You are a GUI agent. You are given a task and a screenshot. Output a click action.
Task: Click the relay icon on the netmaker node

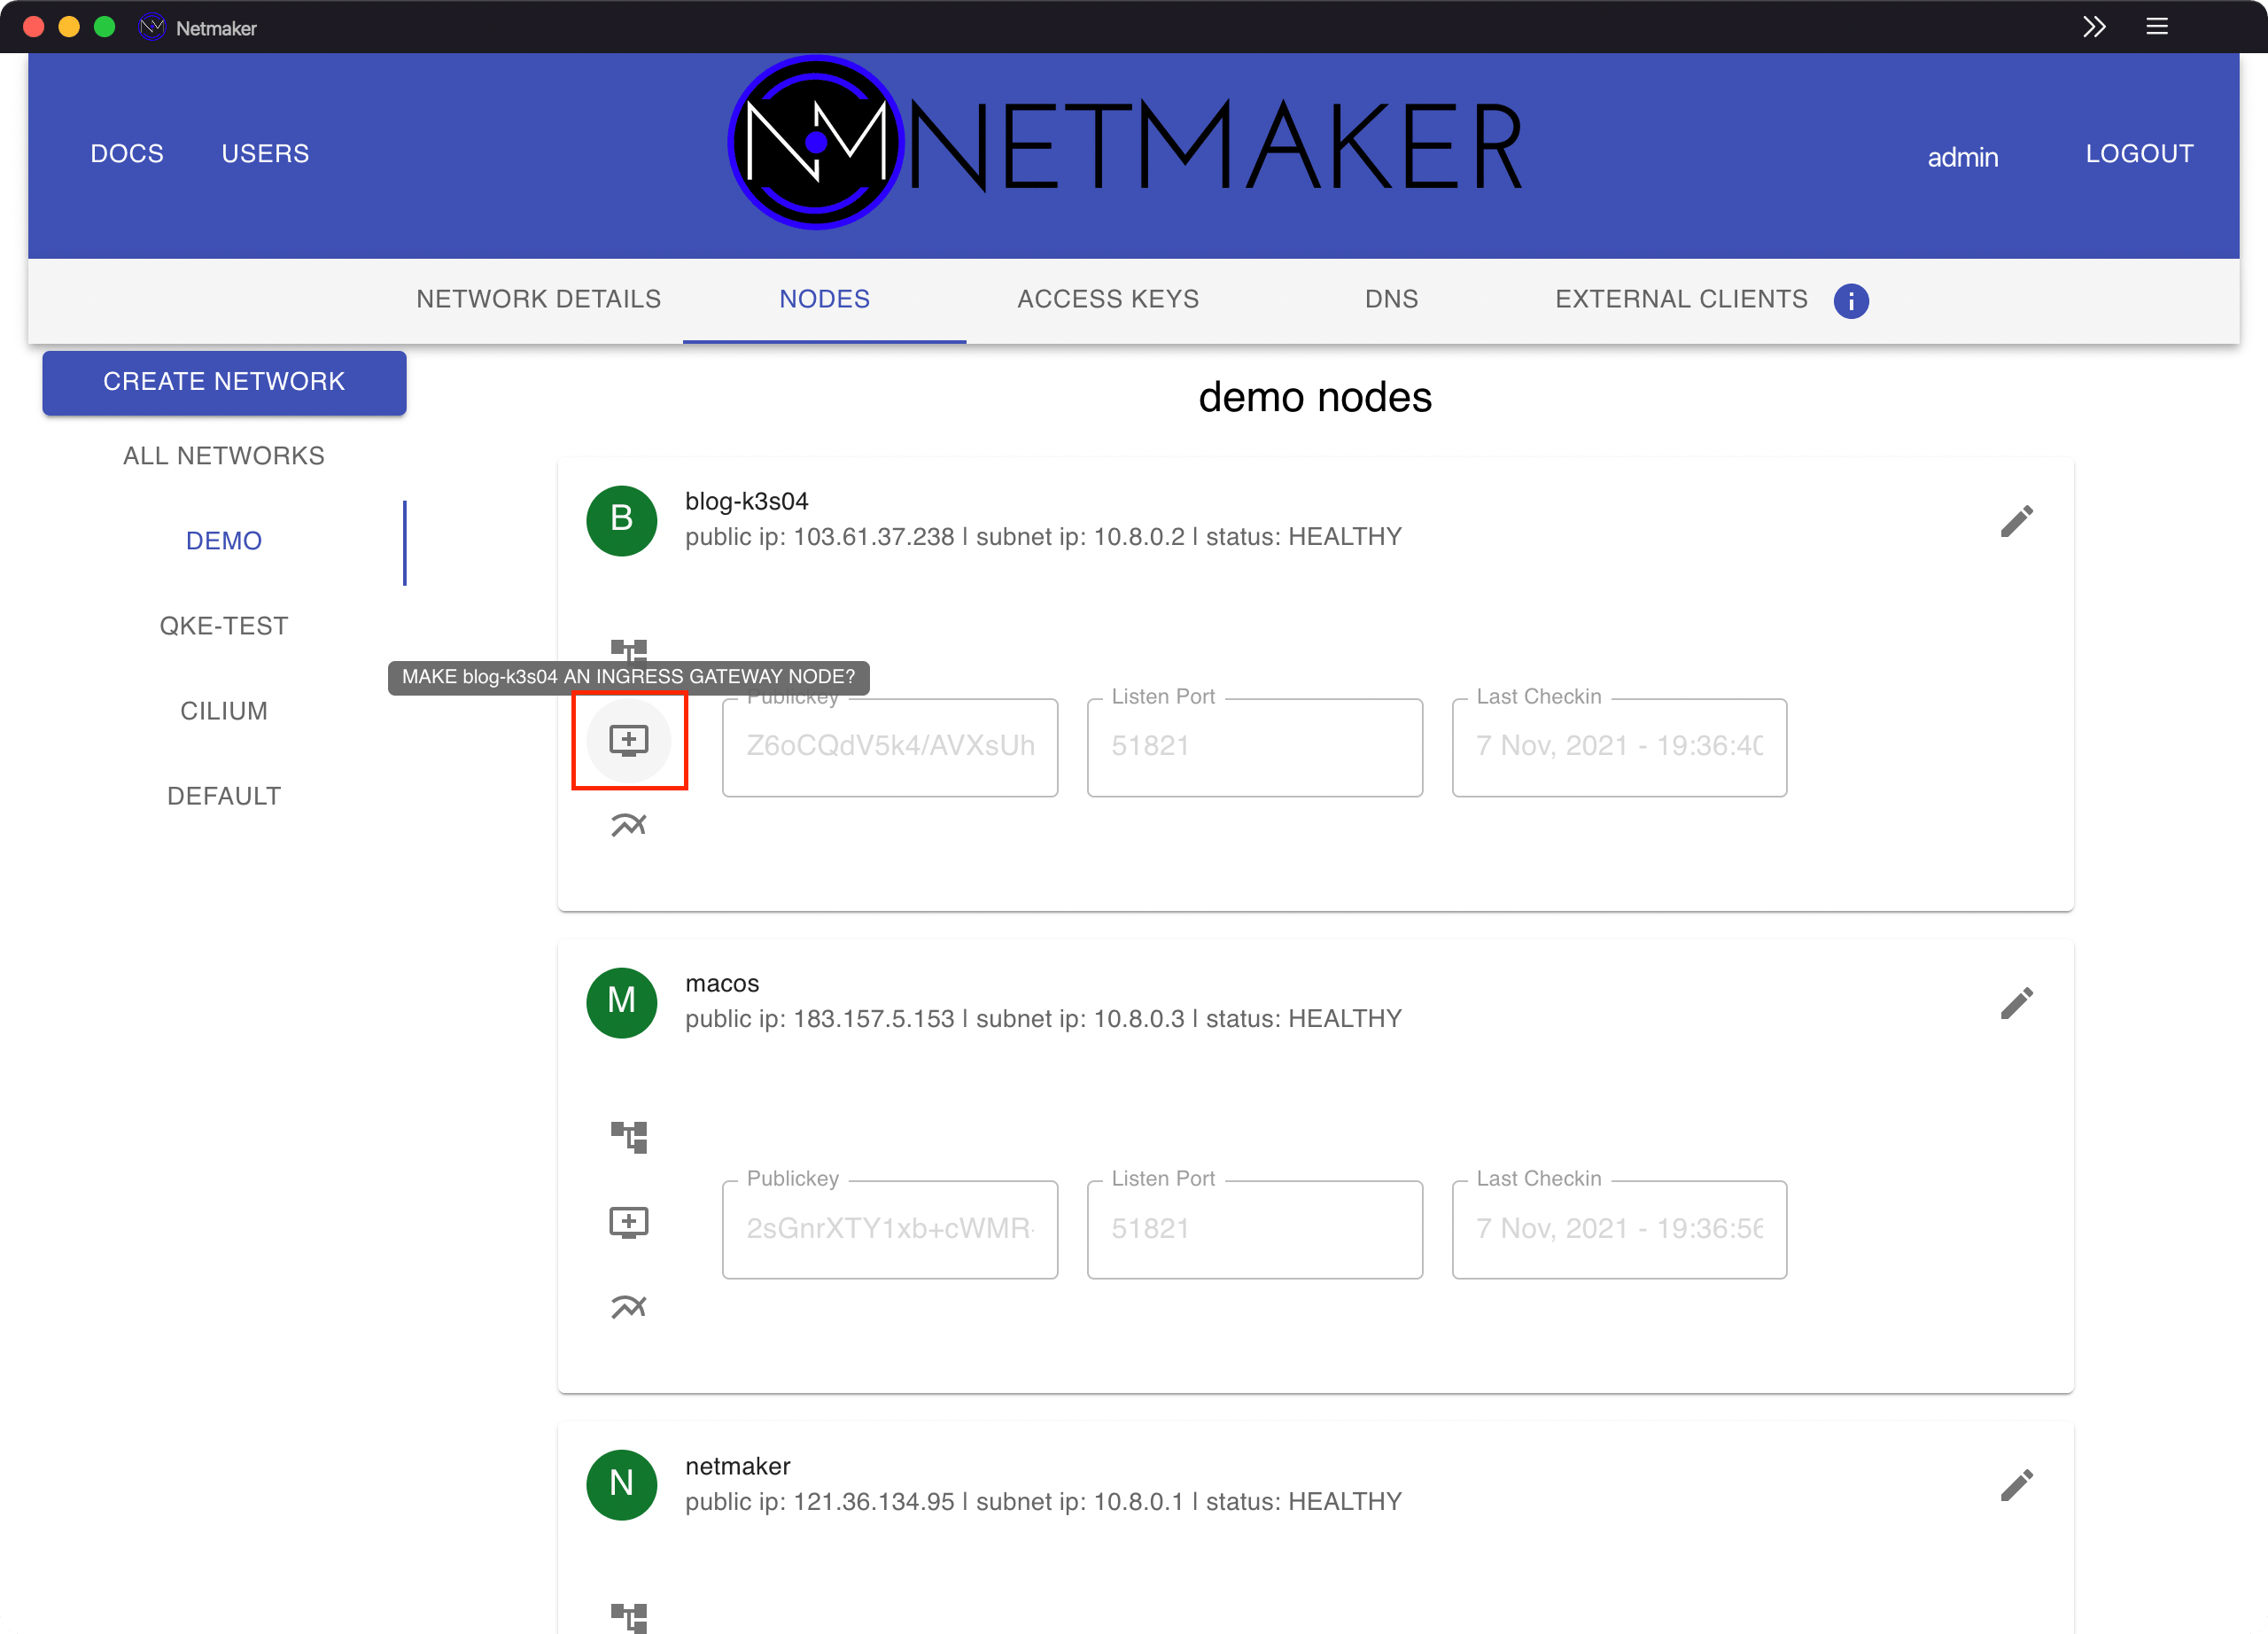629,1616
